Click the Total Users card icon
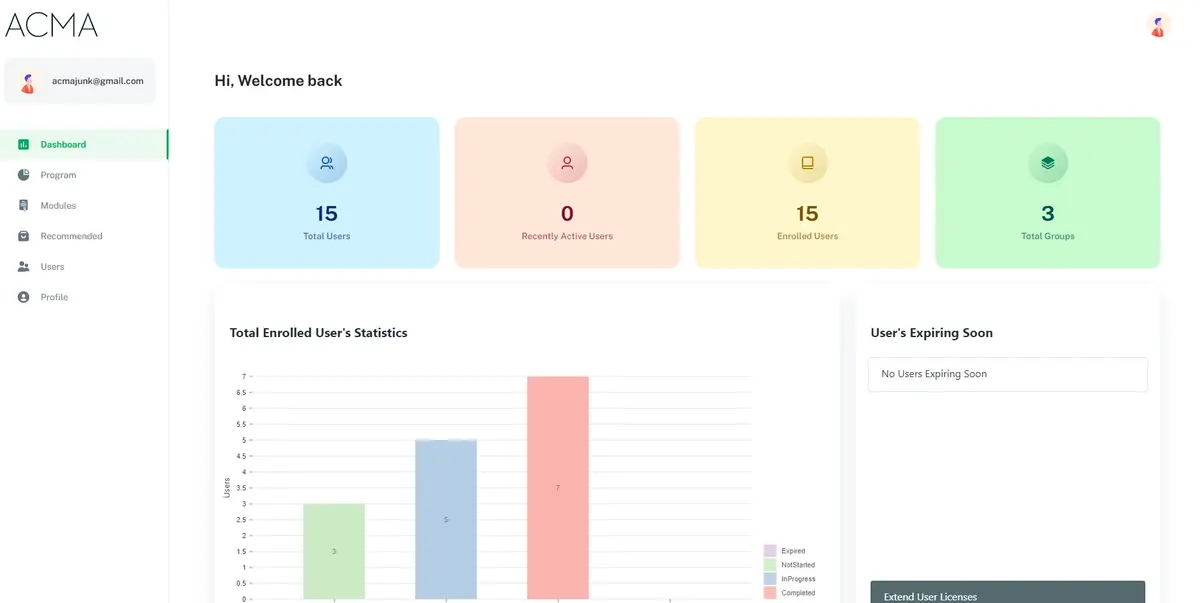The image size is (1200, 603). pos(327,163)
